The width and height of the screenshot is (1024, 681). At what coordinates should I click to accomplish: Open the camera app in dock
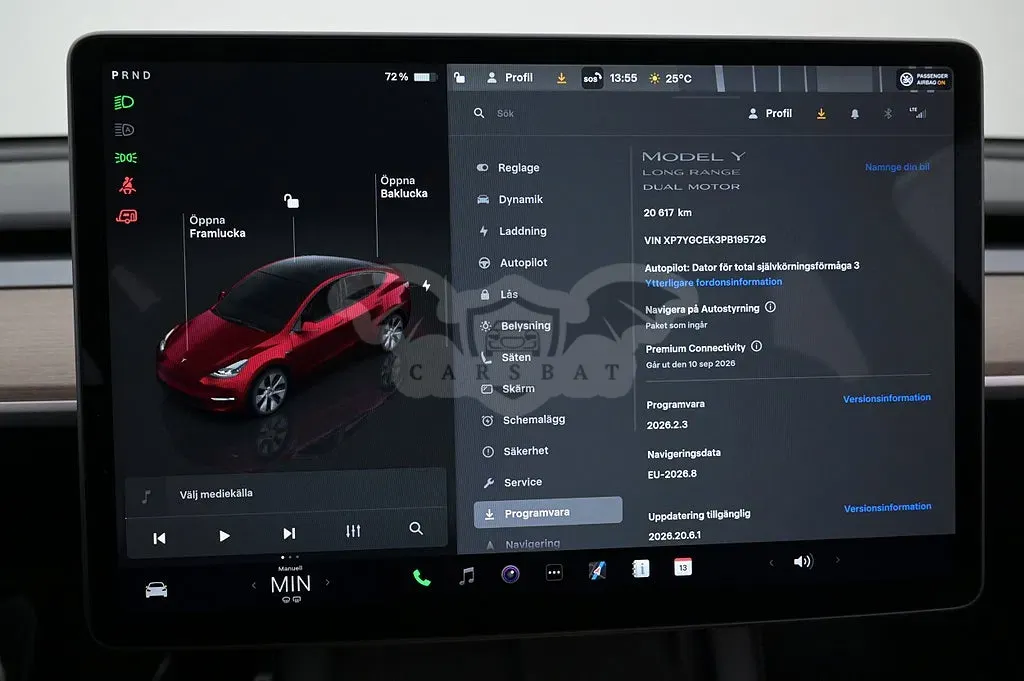click(511, 574)
